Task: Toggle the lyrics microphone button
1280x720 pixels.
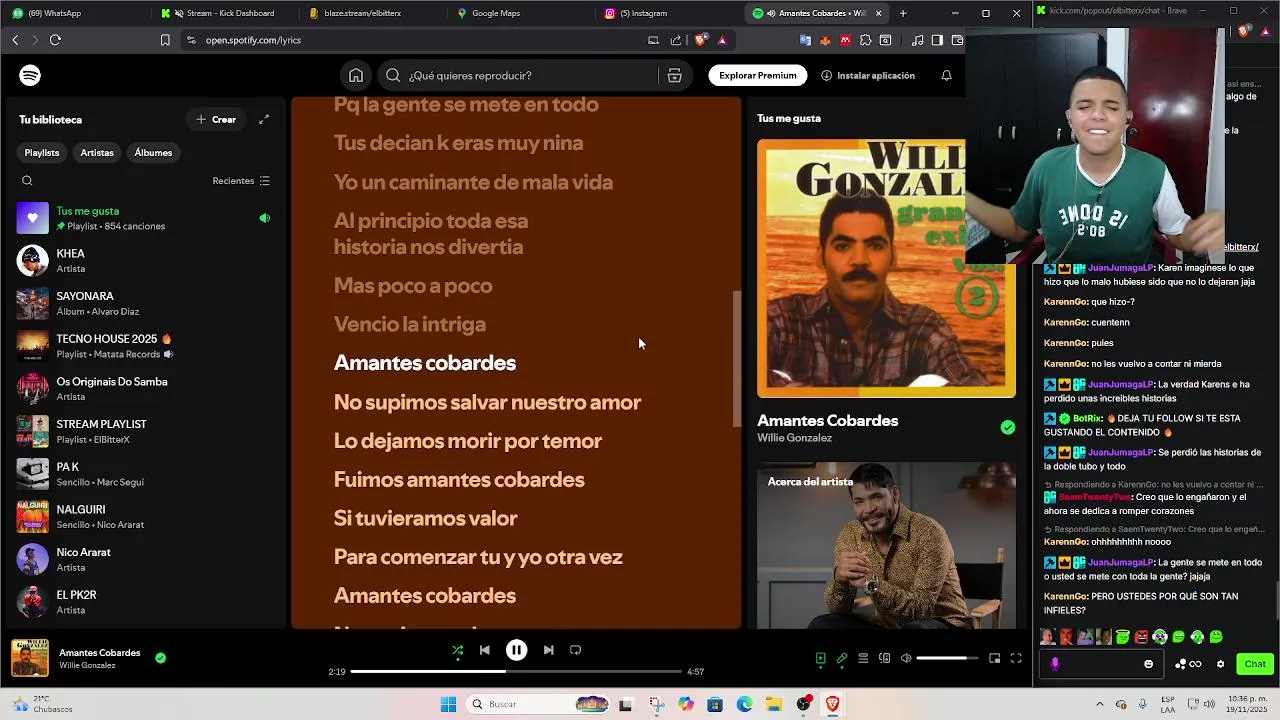Action: (842, 658)
